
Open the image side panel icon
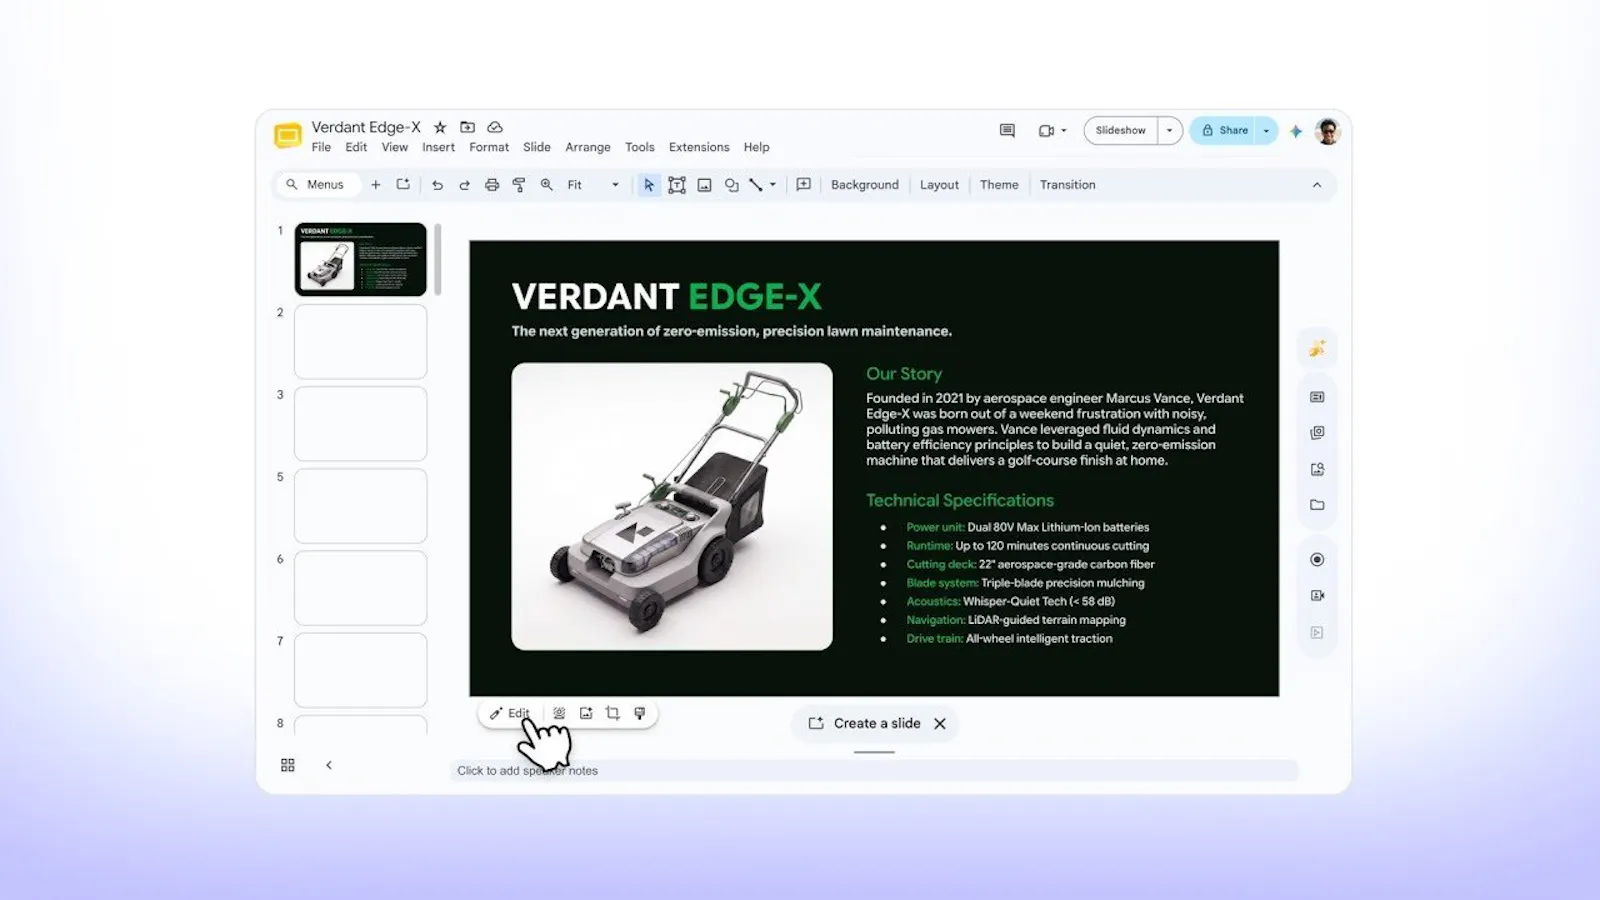coord(1317,469)
